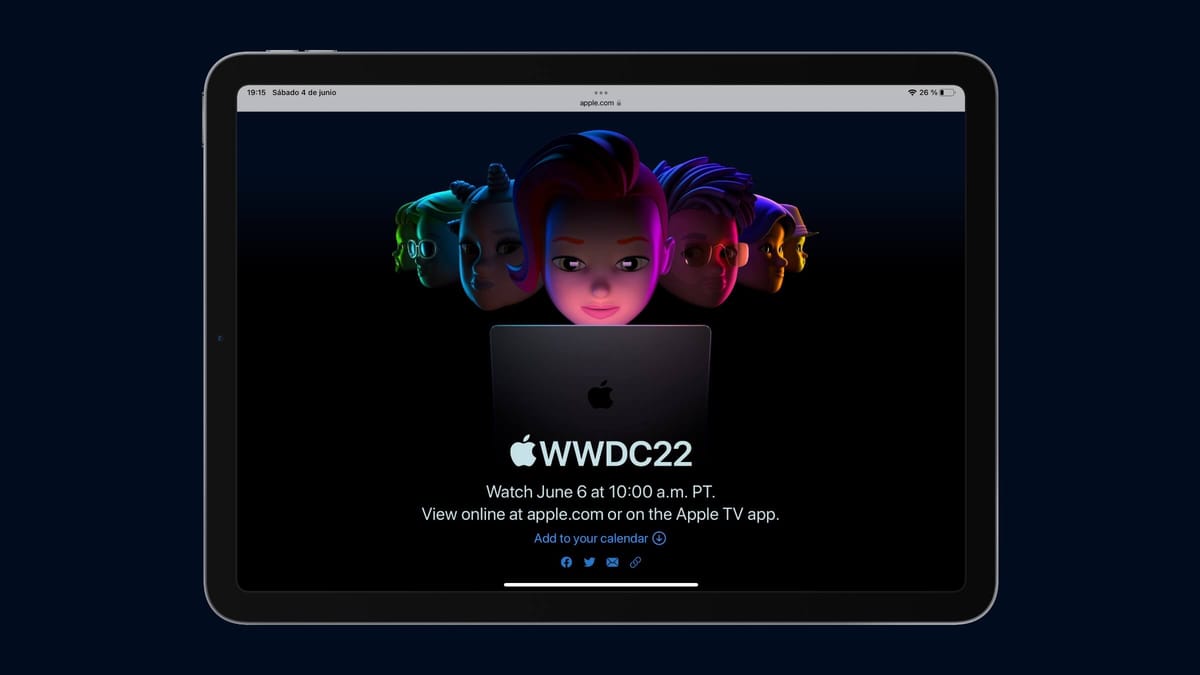
Task: Open the apple.com address bar
Action: 598,101
